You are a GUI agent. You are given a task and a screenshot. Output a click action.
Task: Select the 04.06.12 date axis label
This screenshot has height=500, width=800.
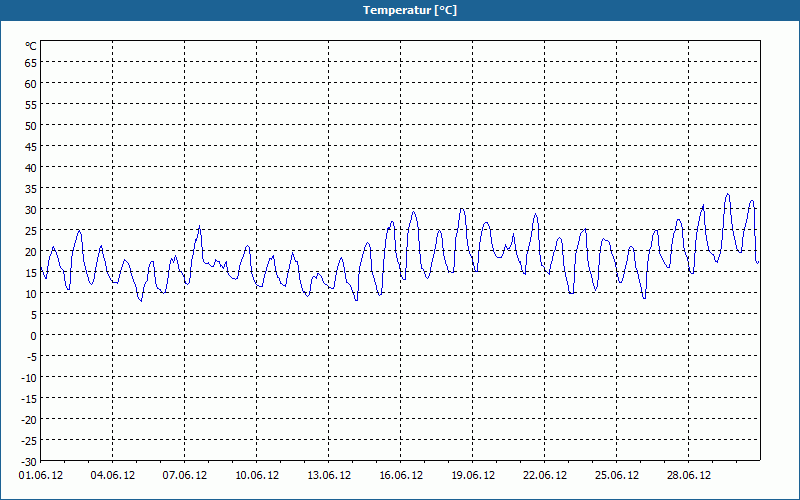point(113,476)
